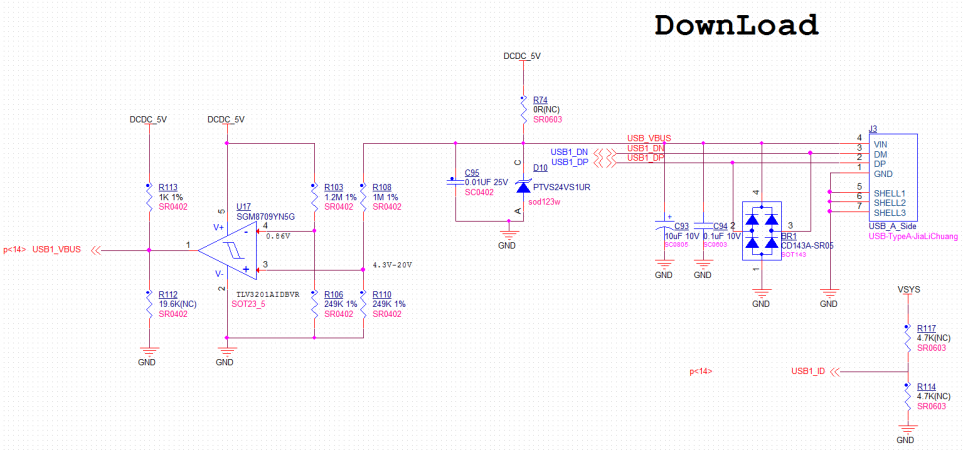Click the J3 USB connector body
Image resolution: width=963 pixels, height=450 pixels.
coord(893,178)
